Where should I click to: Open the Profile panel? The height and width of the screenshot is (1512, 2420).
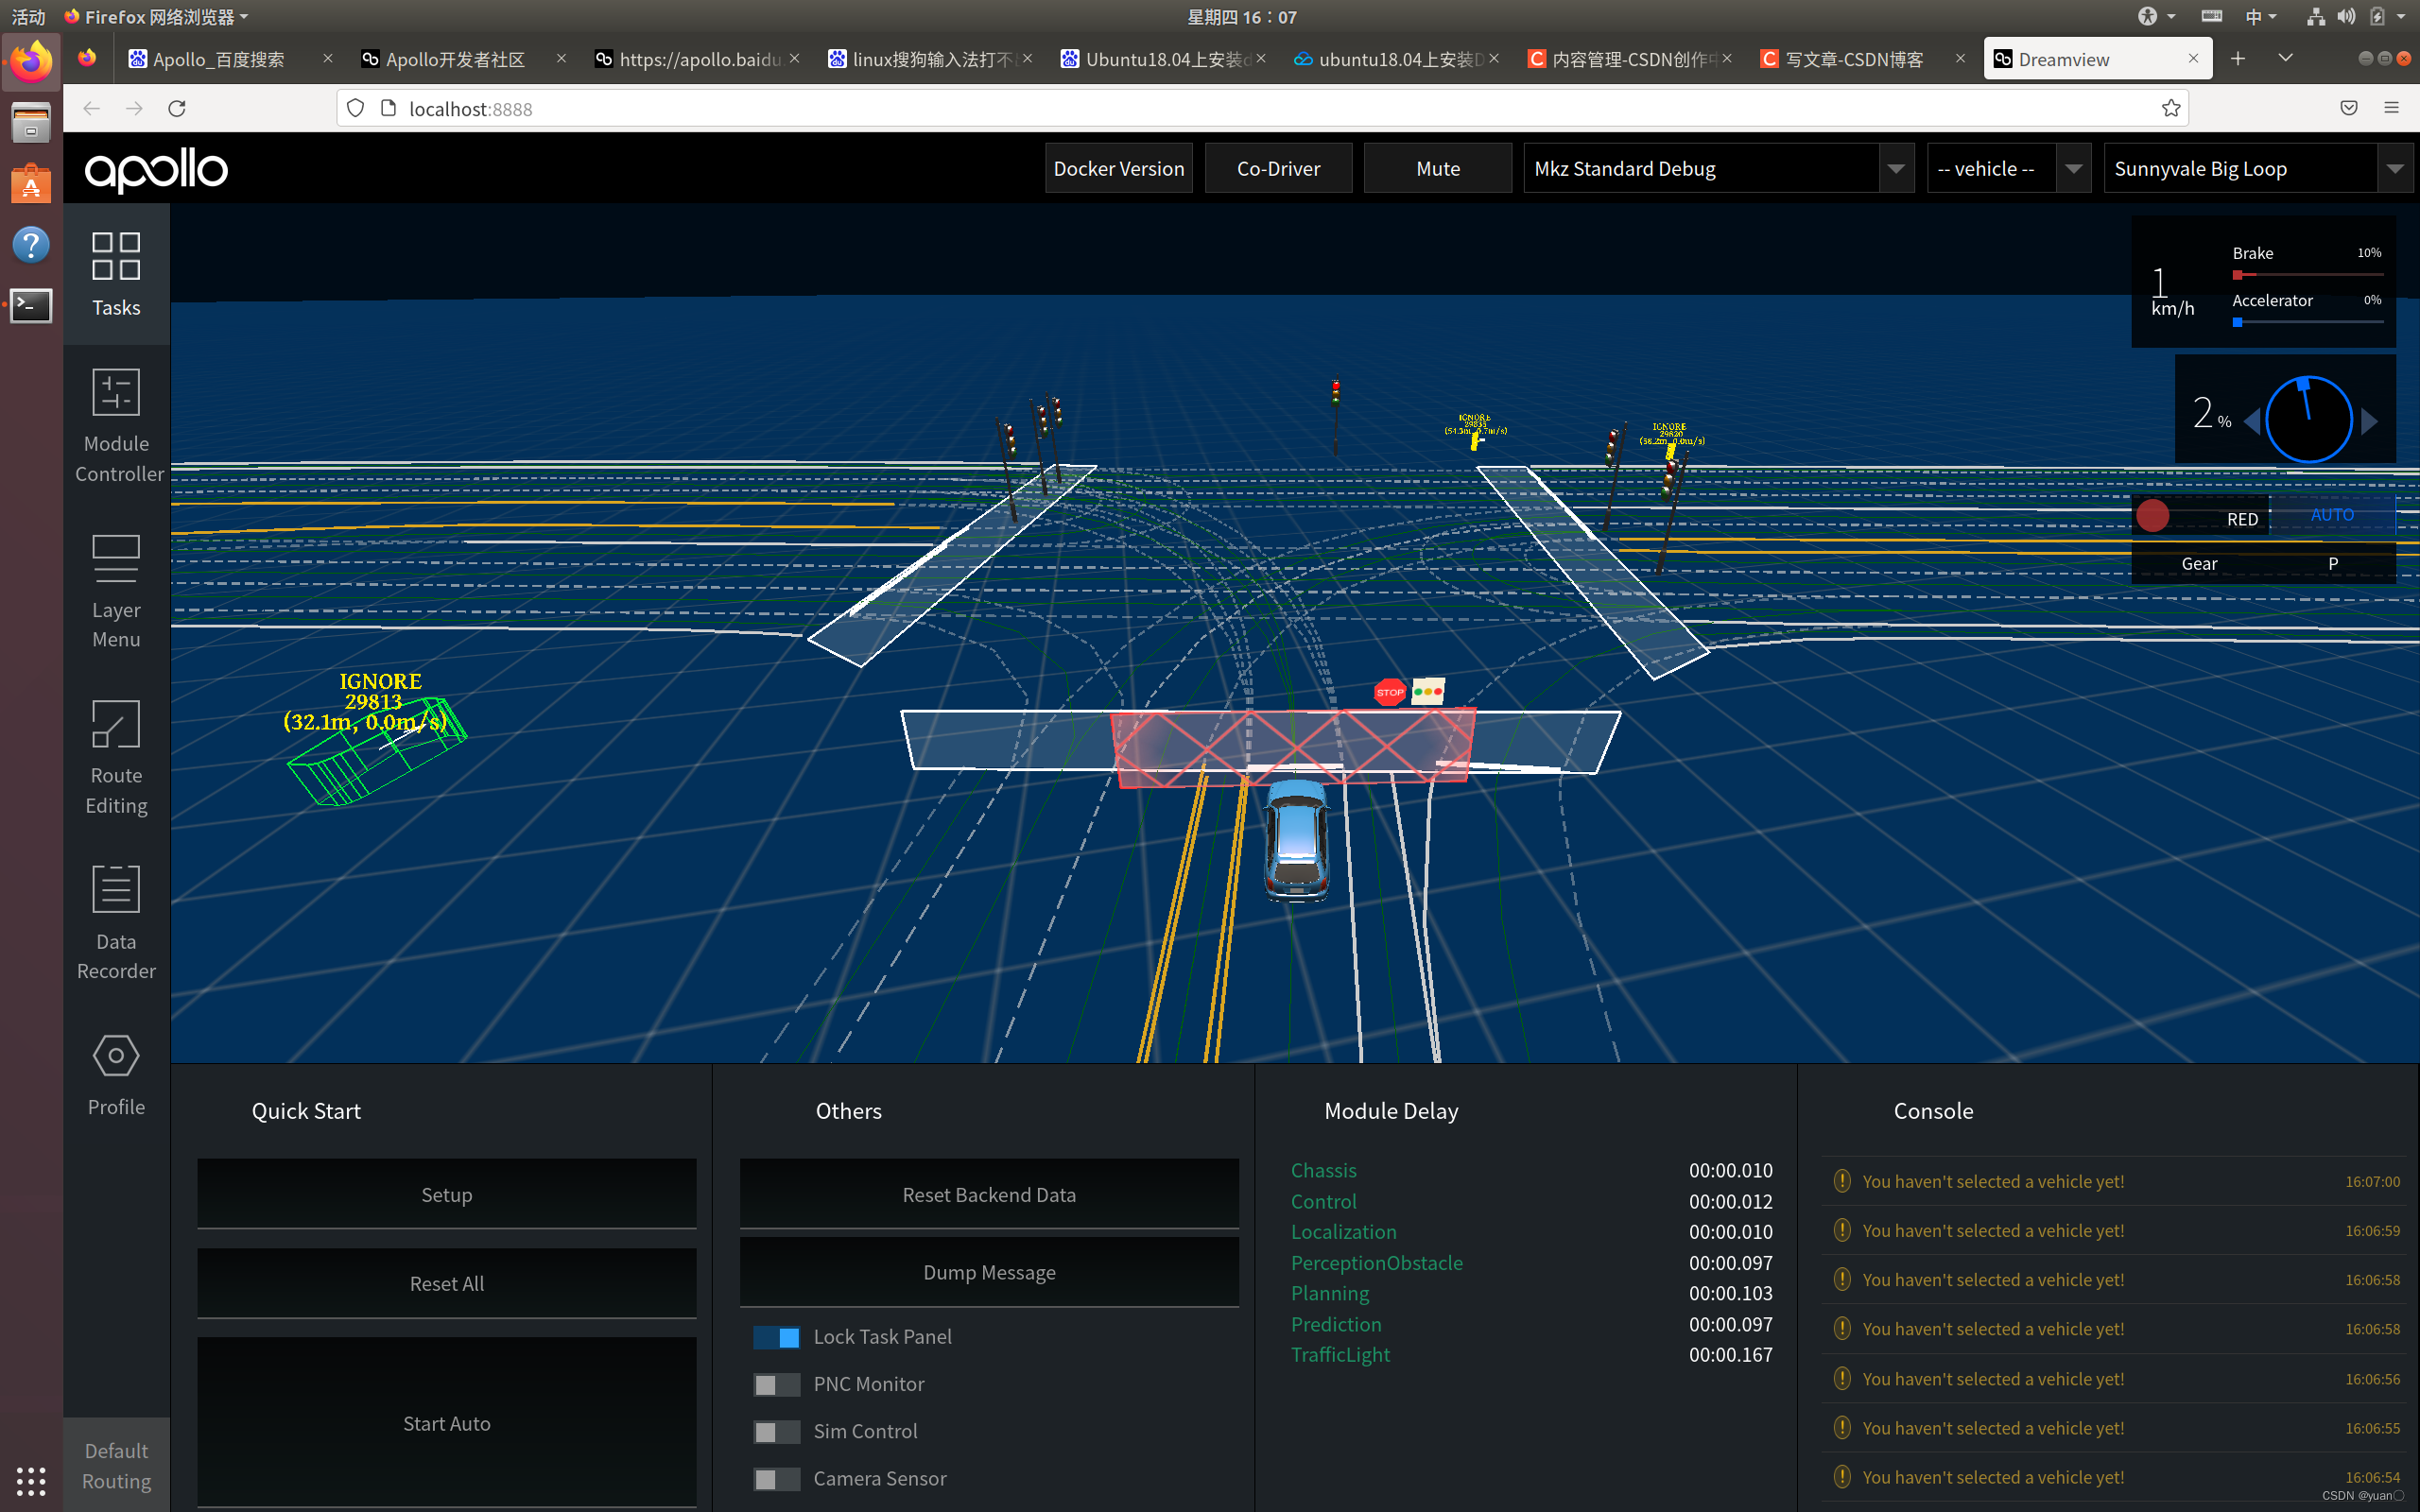coord(116,1076)
